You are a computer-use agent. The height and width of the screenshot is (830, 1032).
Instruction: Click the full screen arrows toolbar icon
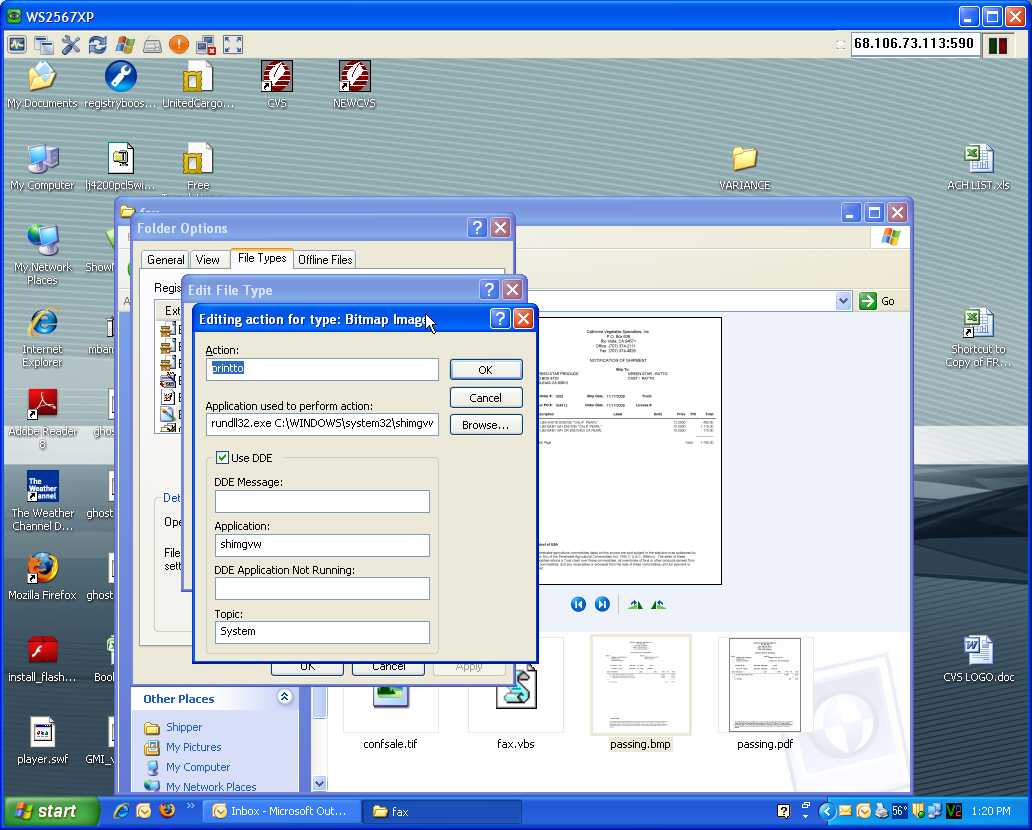(233, 45)
